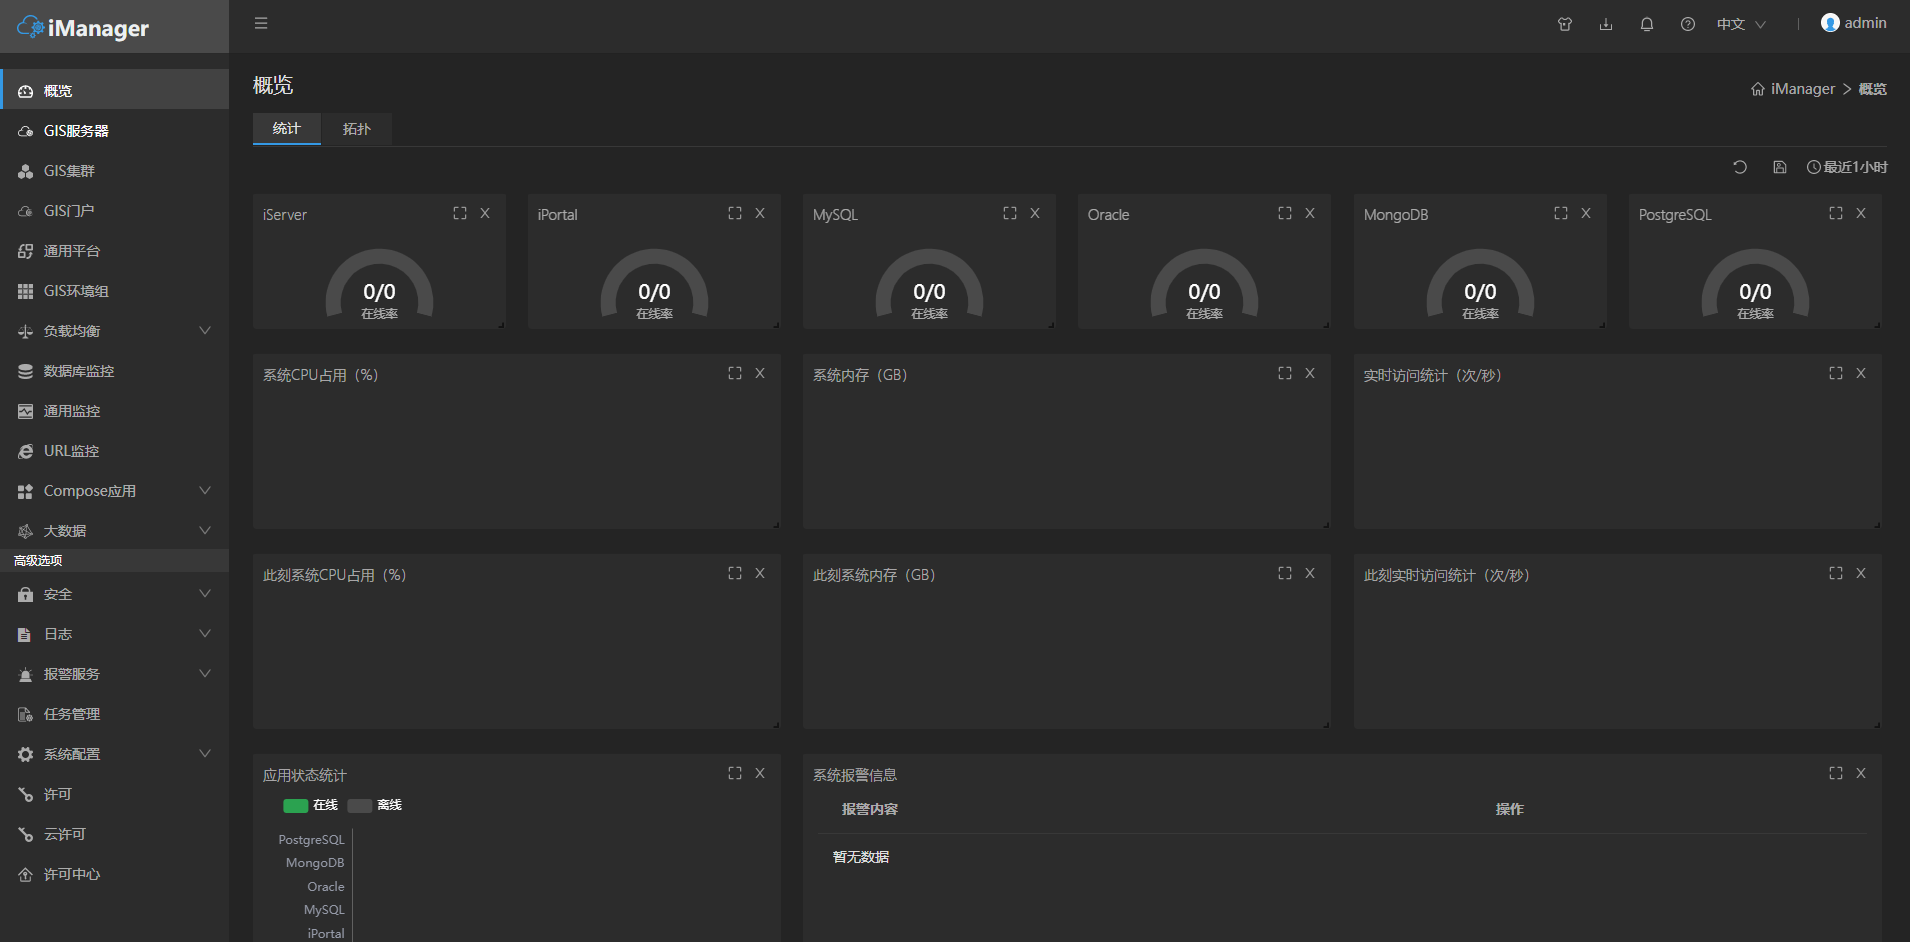The width and height of the screenshot is (1910, 942).
Task: Click the 报警内容 column header
Action: (870, 809)
